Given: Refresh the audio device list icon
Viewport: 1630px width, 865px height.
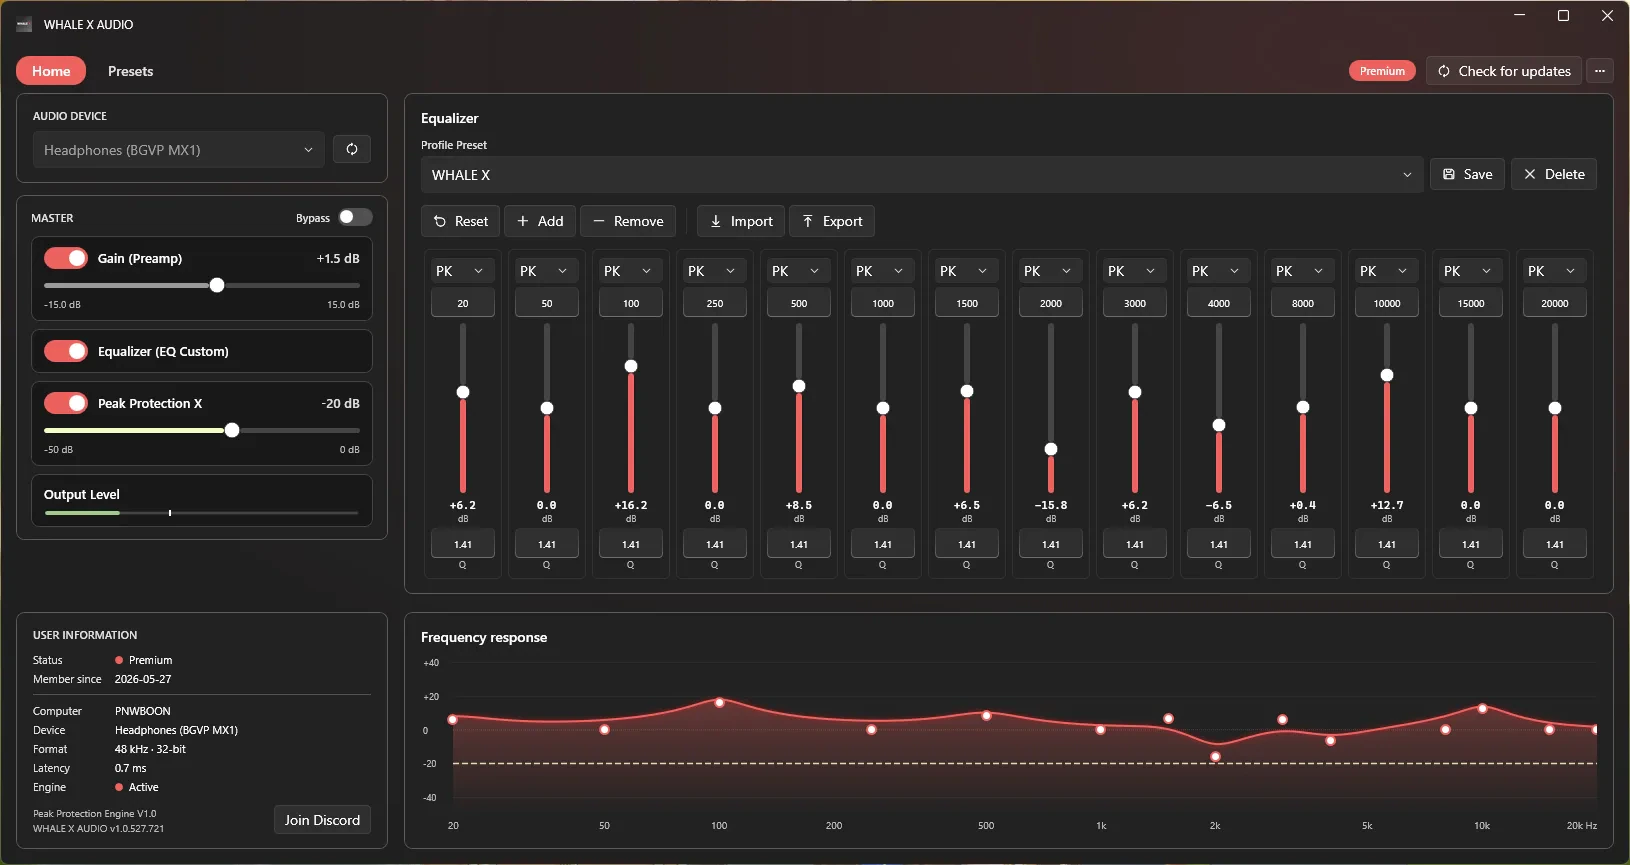Looking at the screenshot, I should 352,149.
